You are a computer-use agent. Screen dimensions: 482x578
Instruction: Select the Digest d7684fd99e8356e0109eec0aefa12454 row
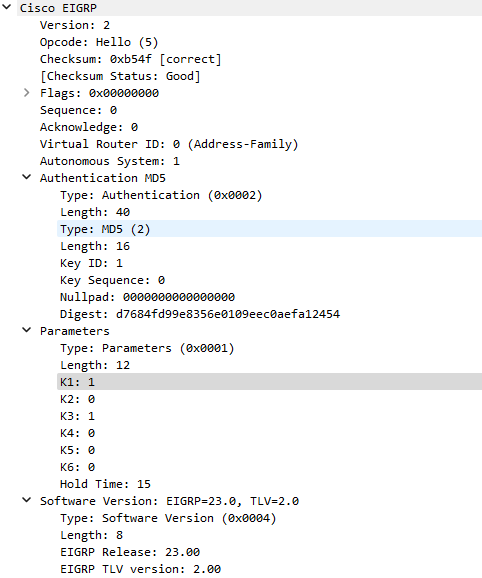(x=200, y=314)
